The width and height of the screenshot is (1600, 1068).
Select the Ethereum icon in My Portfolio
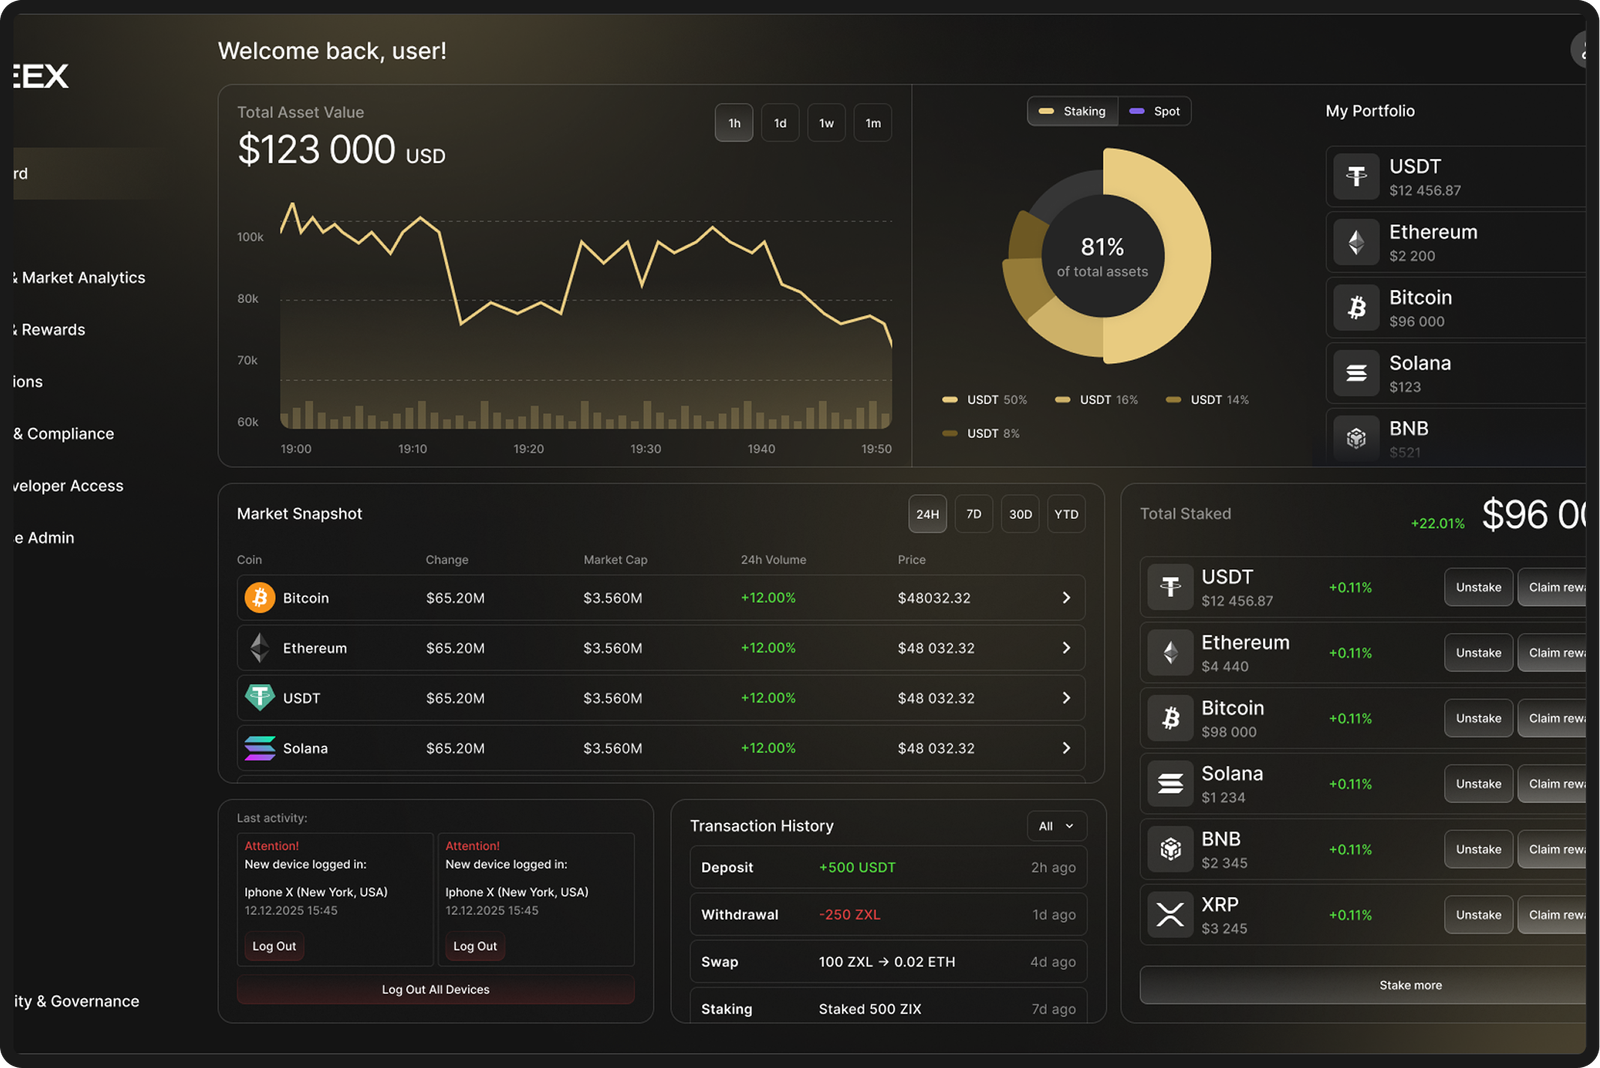point(1356,242)
